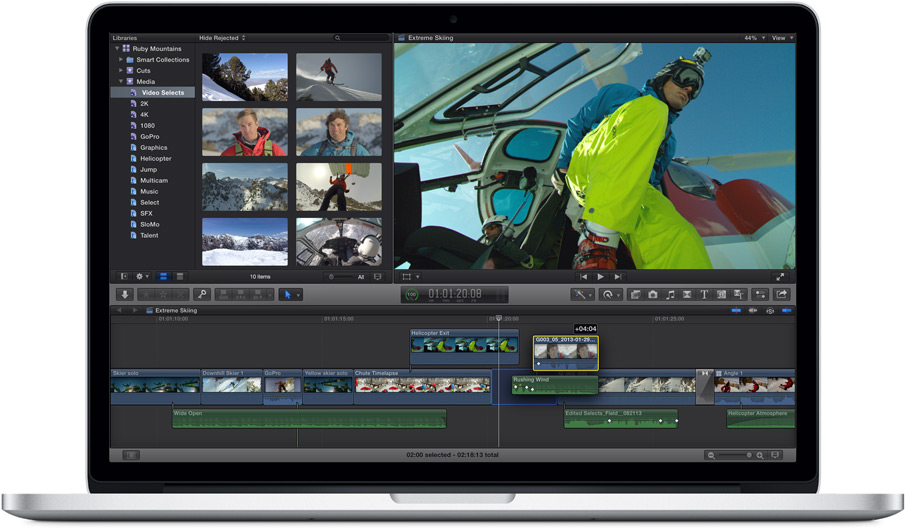Toggle solo for selected clips
905x530 pixels.
(x=770, y=311)
